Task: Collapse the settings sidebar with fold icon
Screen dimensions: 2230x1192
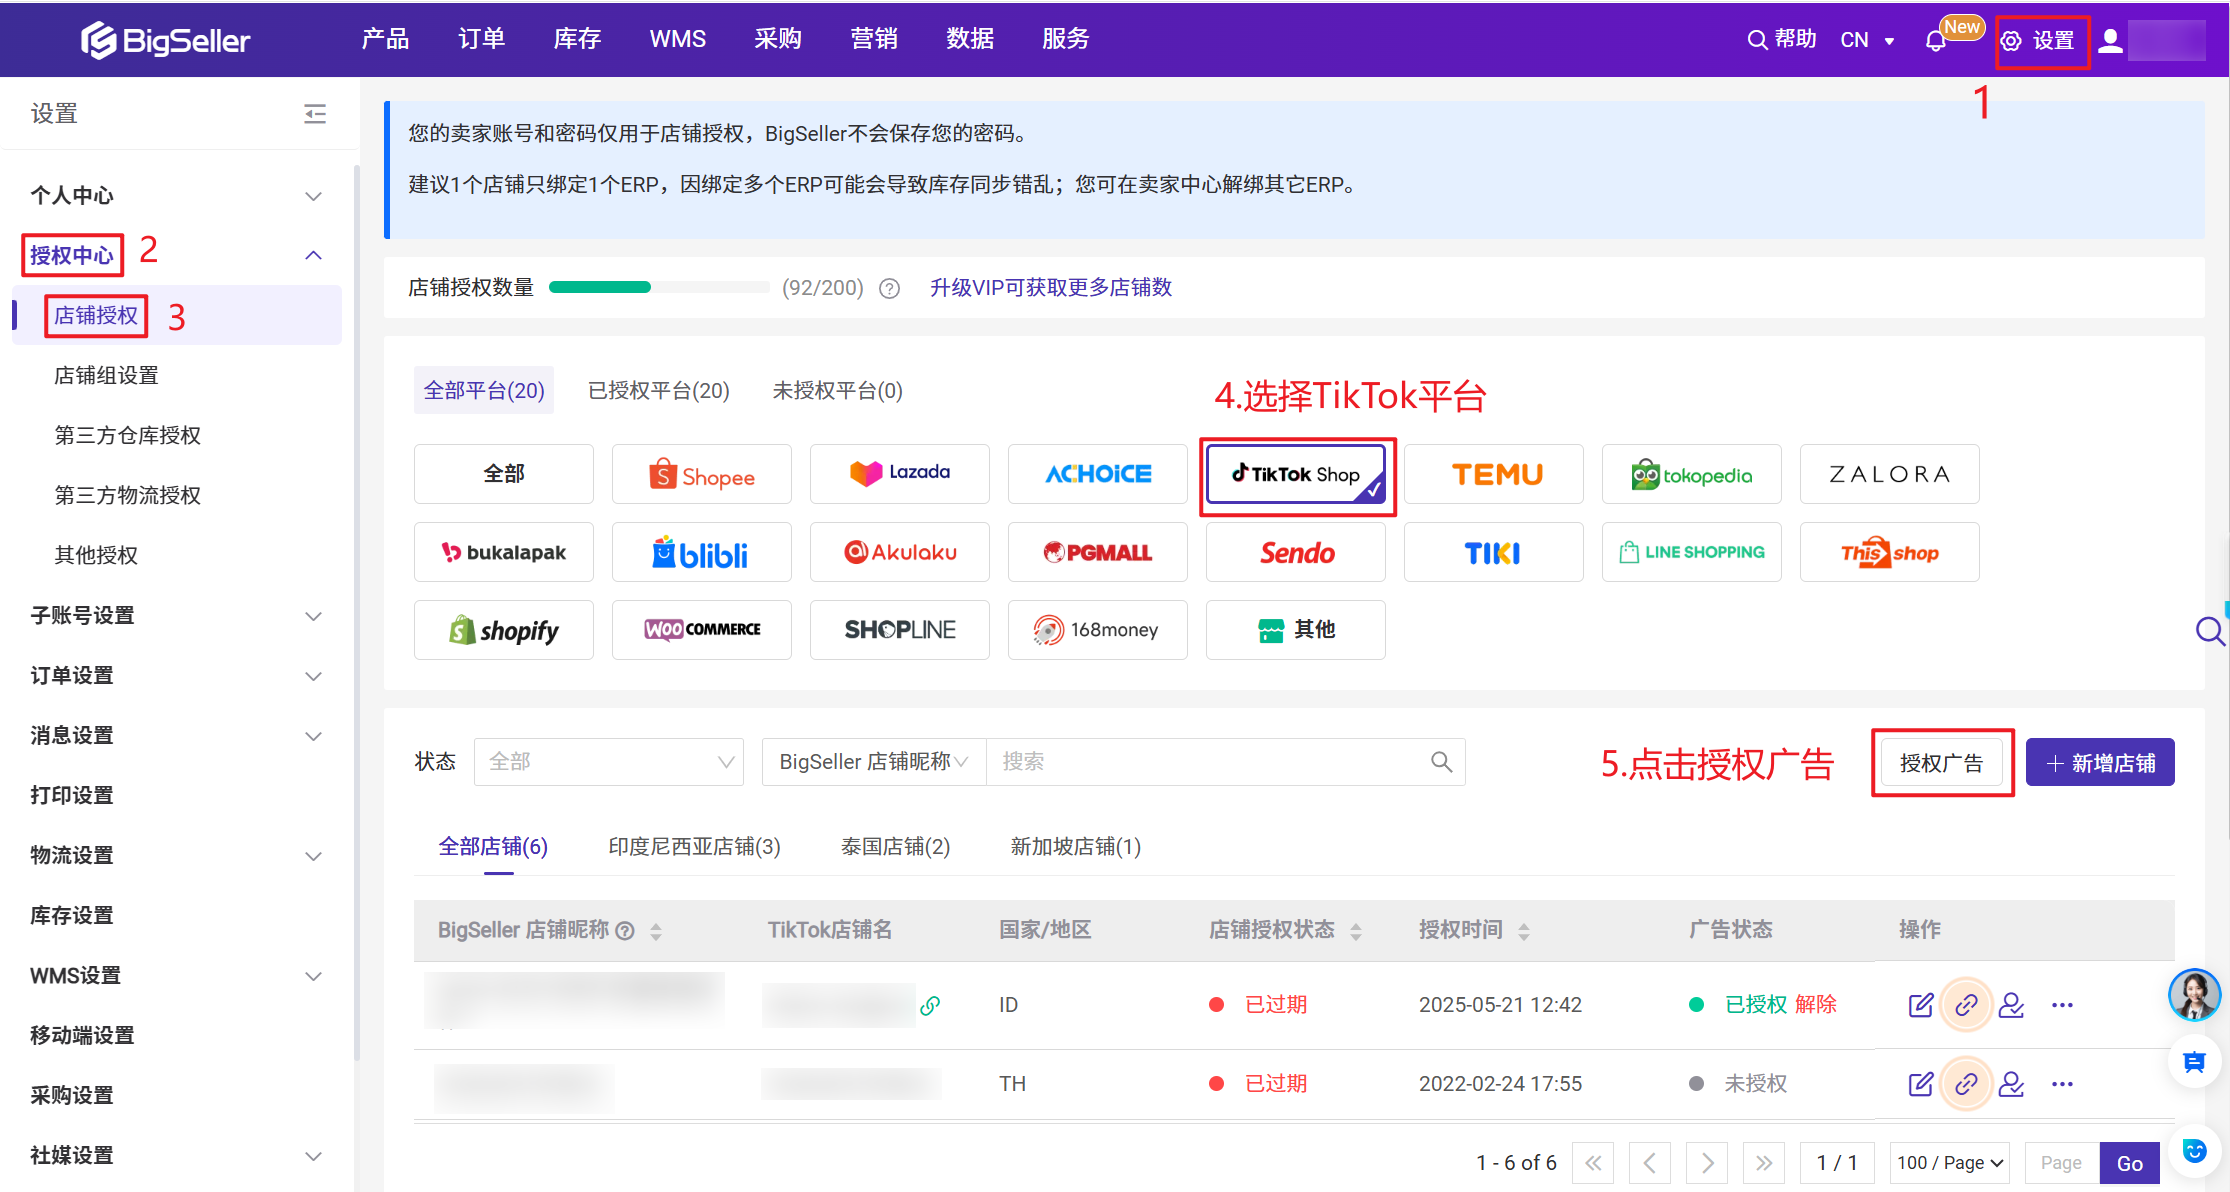Action: click(315, 114)
